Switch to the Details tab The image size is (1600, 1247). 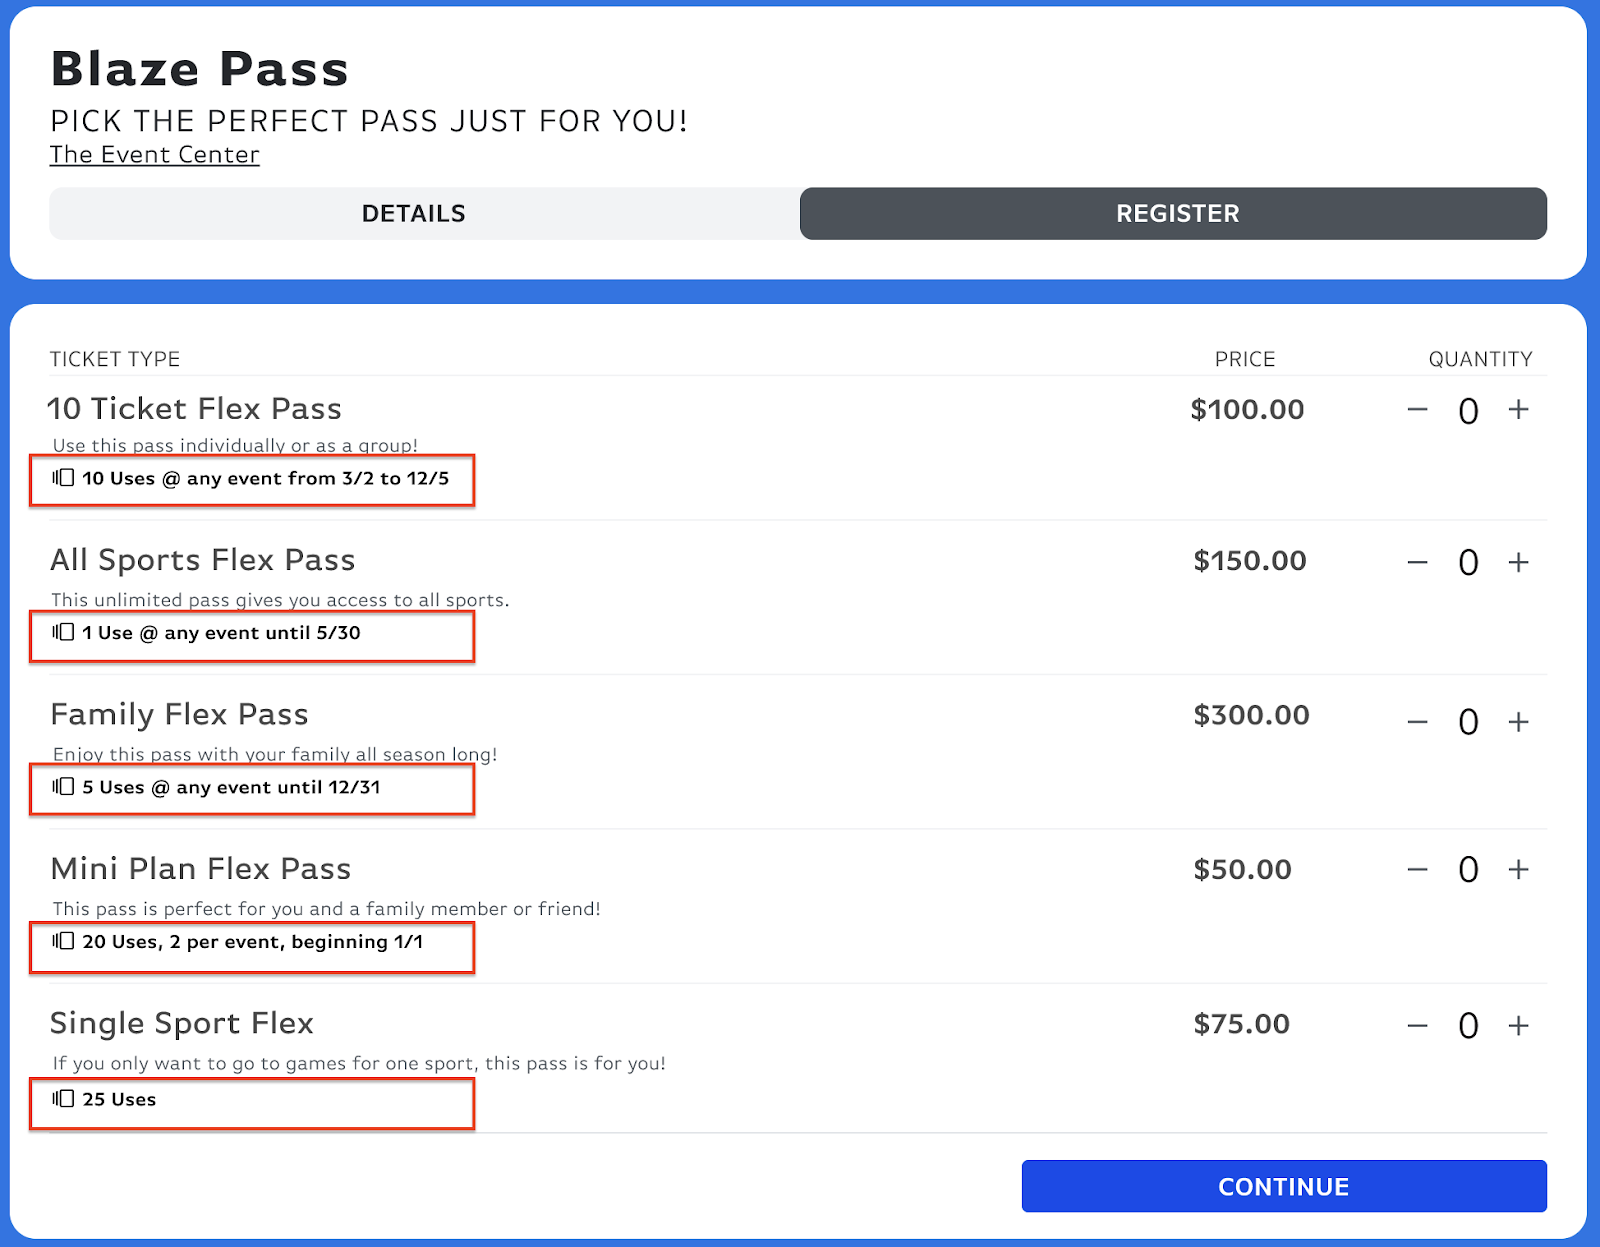[413, 213]
